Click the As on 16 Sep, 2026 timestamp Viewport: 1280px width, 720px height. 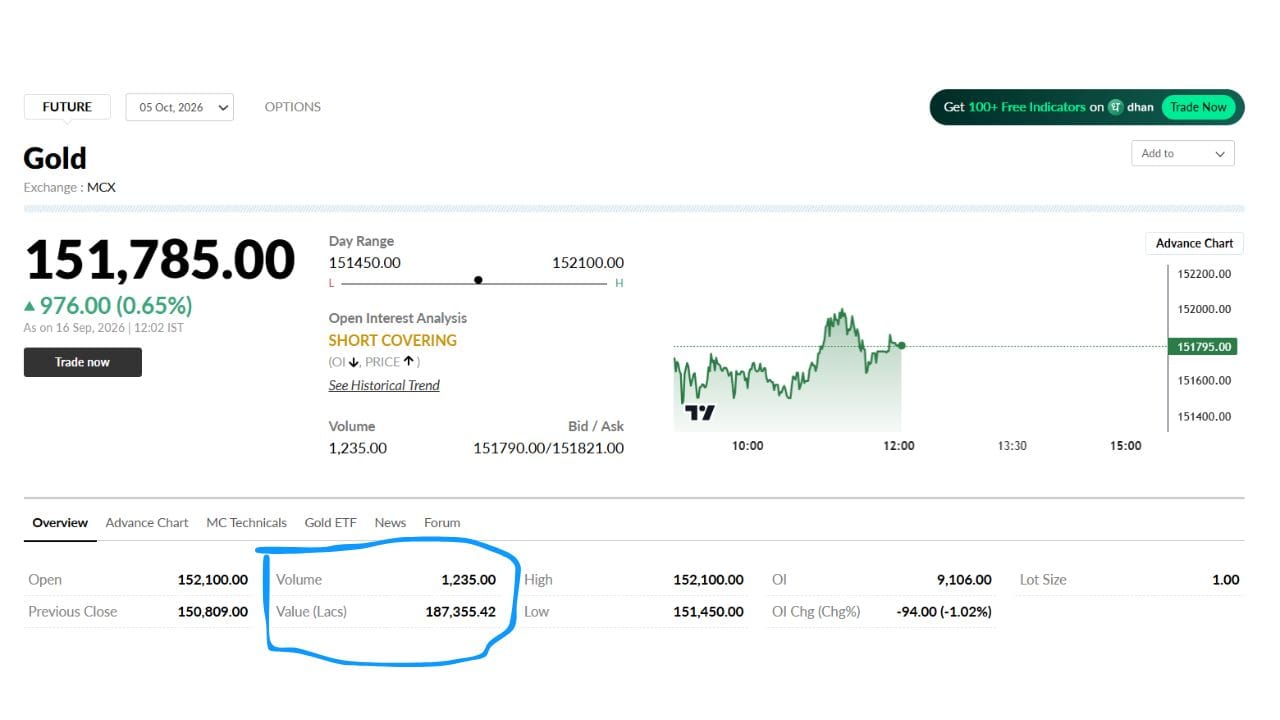pyautogui.click(x=103, y=328)
